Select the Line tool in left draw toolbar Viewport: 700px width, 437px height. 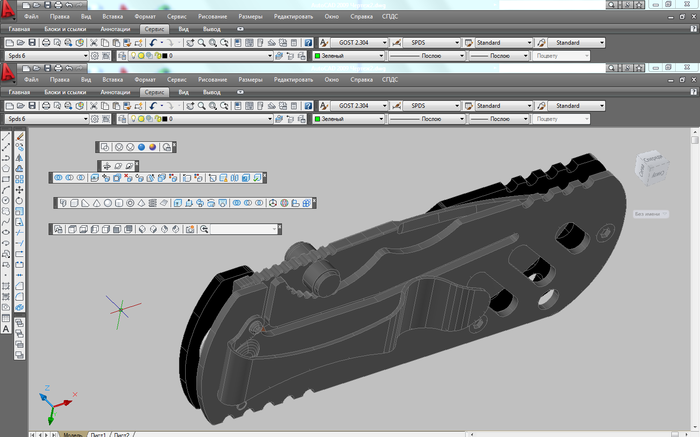[6, 137]
